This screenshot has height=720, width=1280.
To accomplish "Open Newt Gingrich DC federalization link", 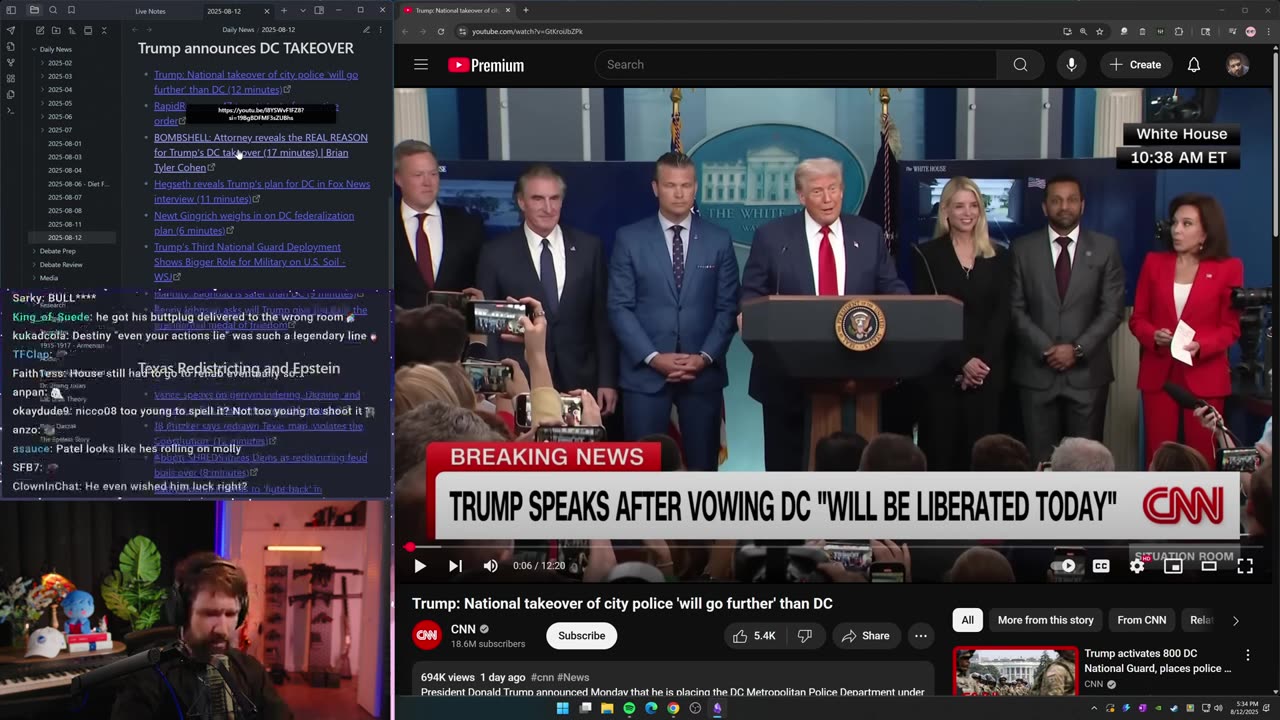I will (254, 223).
